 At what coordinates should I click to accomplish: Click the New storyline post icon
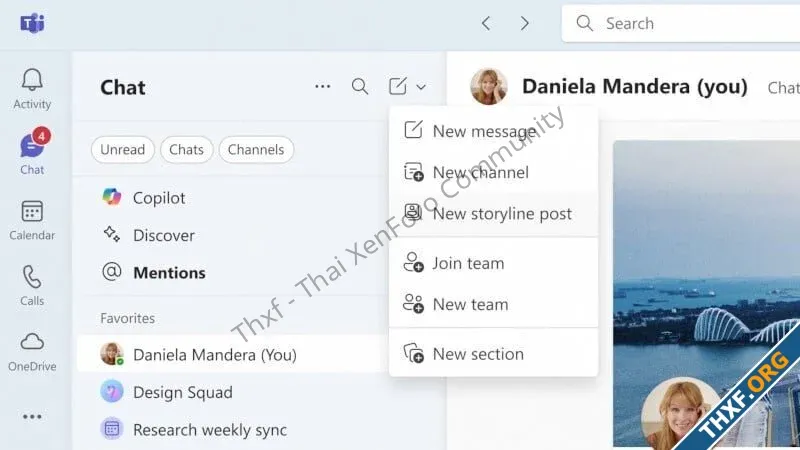[413, 212]
